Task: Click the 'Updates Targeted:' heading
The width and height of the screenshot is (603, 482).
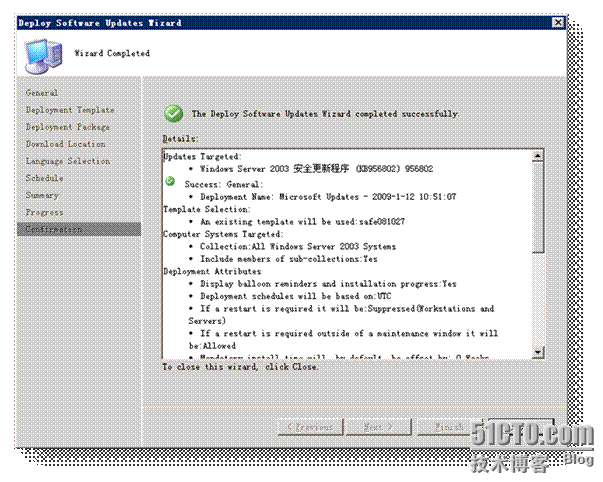Action: 203,157
